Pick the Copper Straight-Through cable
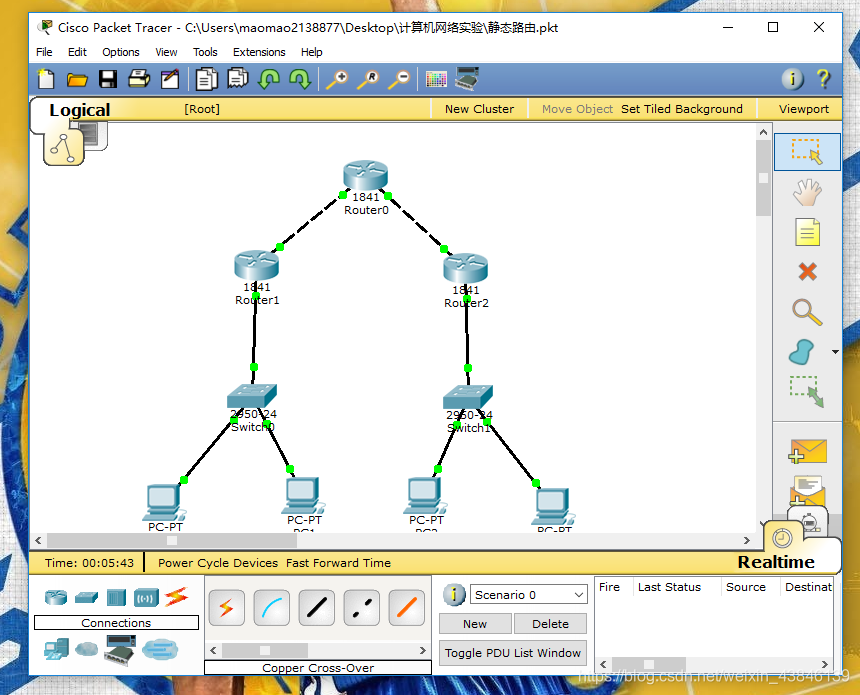This screenshot has height=695, width=860. tap(316, 608)
